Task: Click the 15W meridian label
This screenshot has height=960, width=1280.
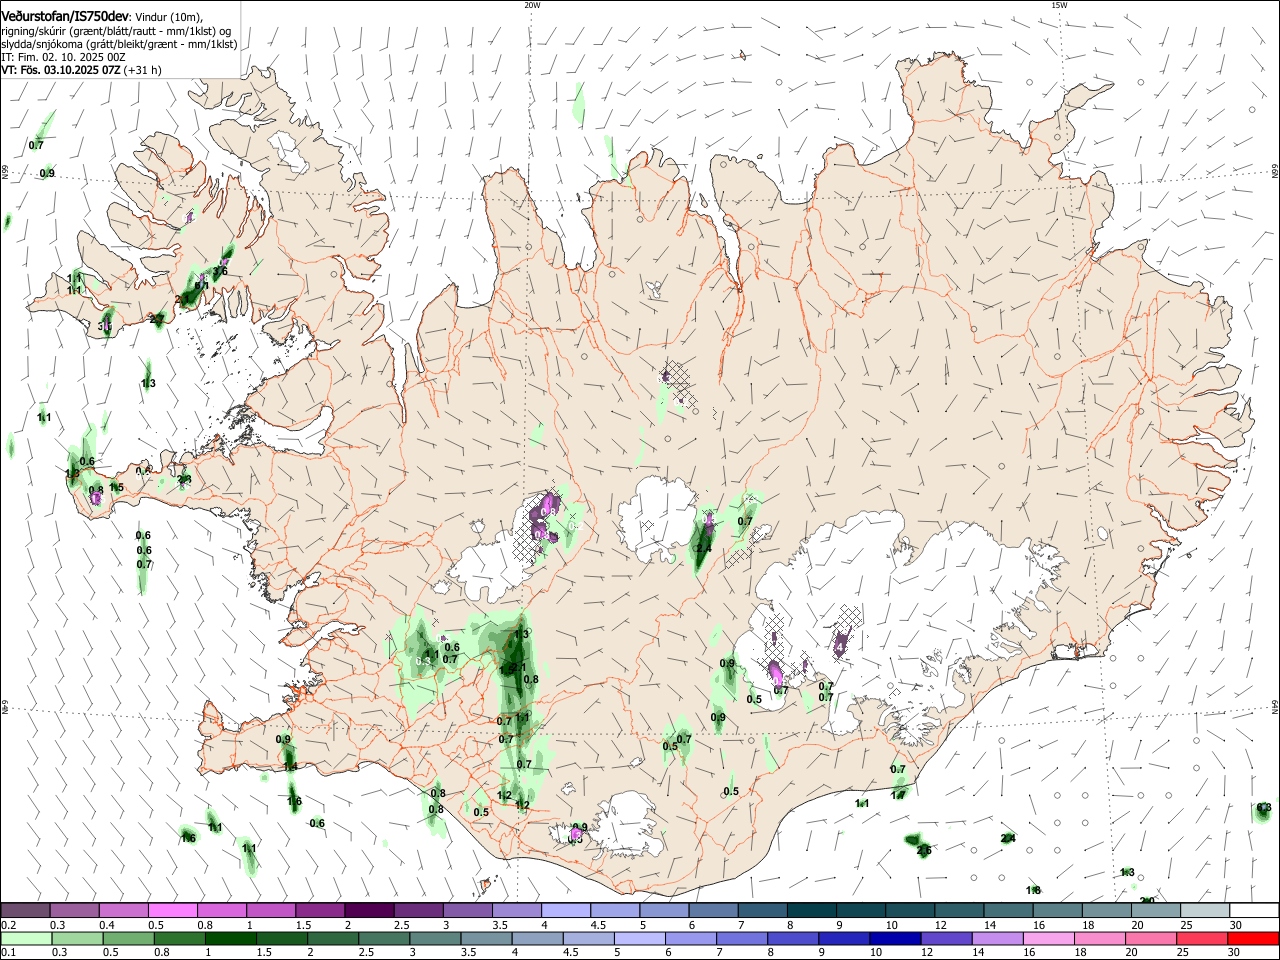Action: point(1059,5)
